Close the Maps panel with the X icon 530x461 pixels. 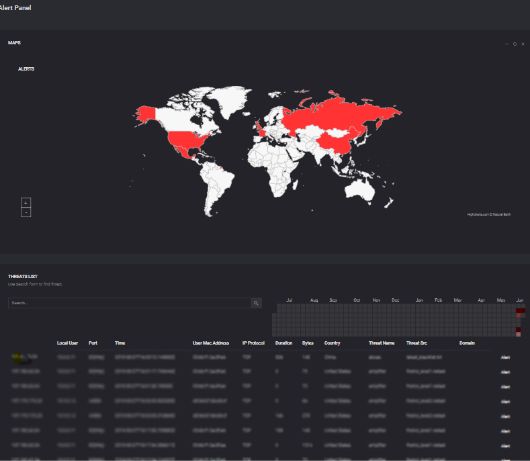pos(523,44)
